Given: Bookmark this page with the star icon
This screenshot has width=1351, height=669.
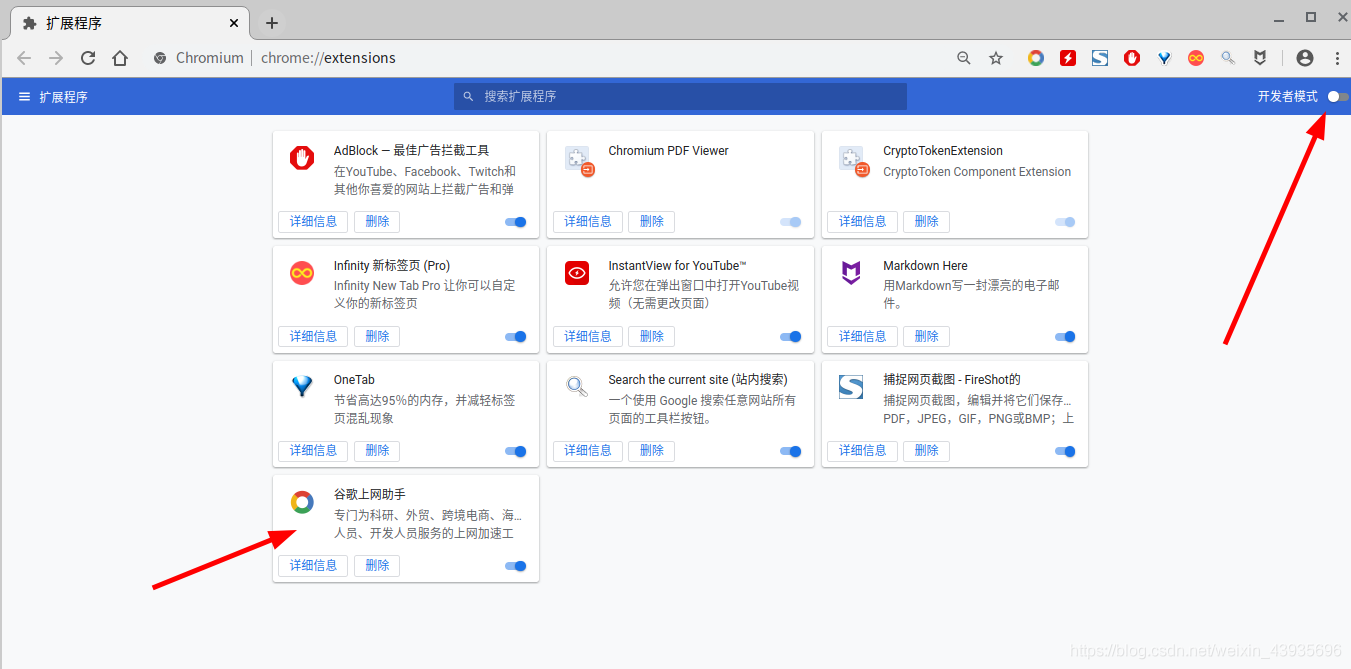Looking at the screenshot, I should [996, 58].
